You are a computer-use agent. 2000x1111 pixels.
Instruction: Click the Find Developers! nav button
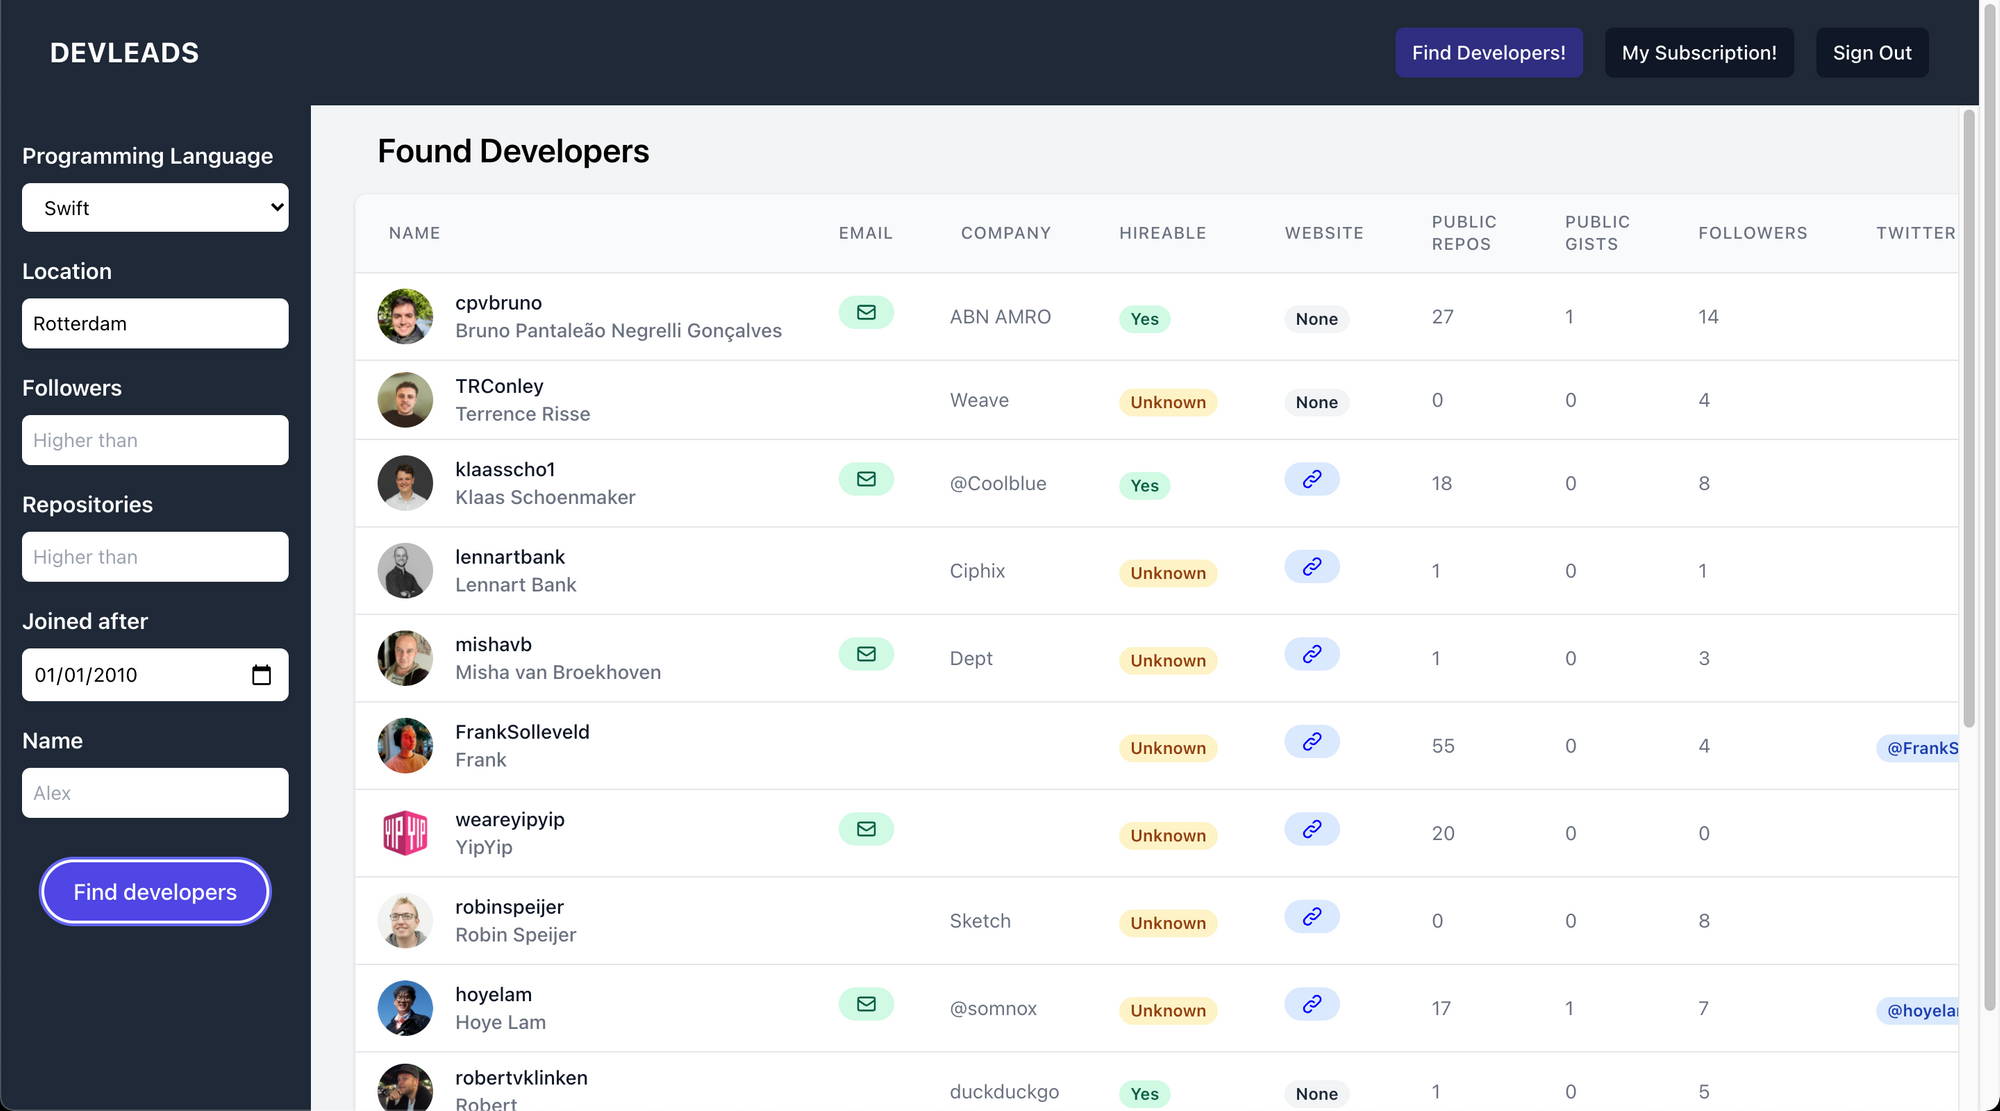[1488, 53]
